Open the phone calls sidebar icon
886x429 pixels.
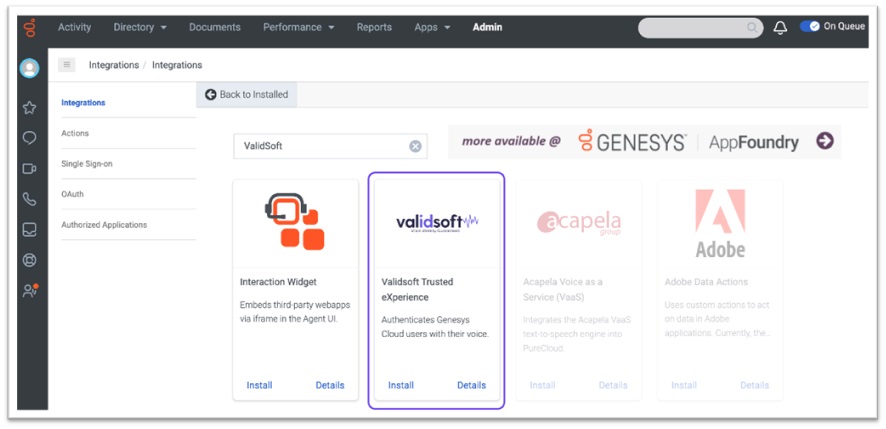[x=30, y=200]
